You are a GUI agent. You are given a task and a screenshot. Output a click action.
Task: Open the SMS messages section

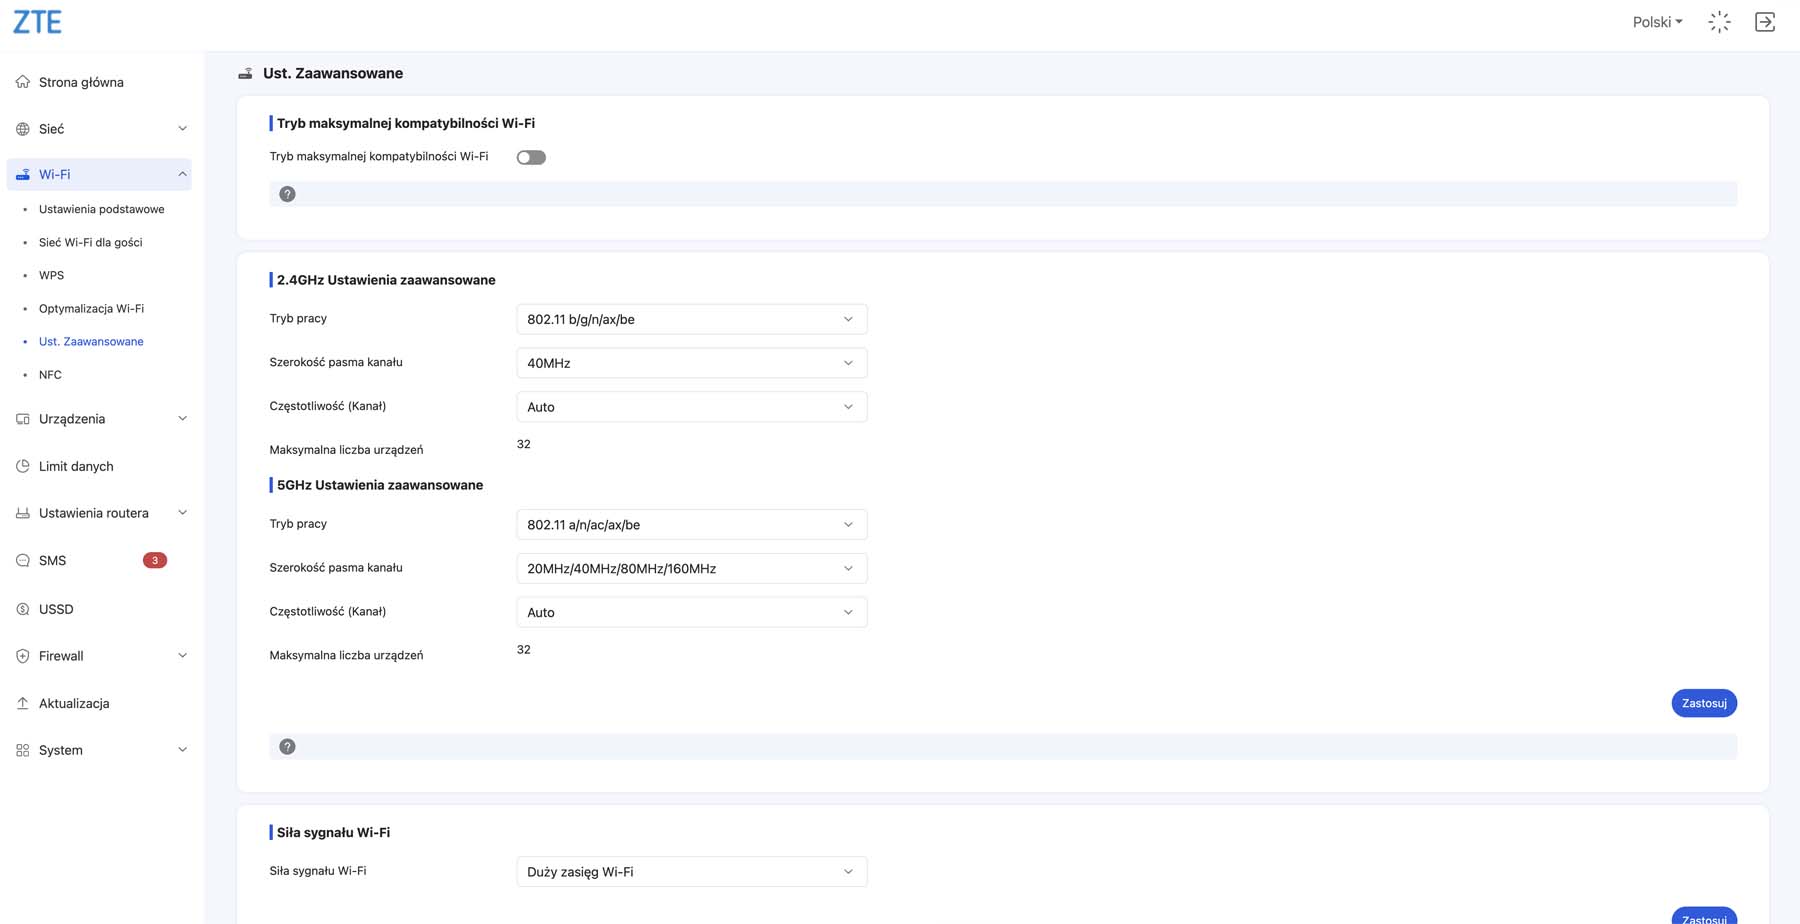pos(52,561)
